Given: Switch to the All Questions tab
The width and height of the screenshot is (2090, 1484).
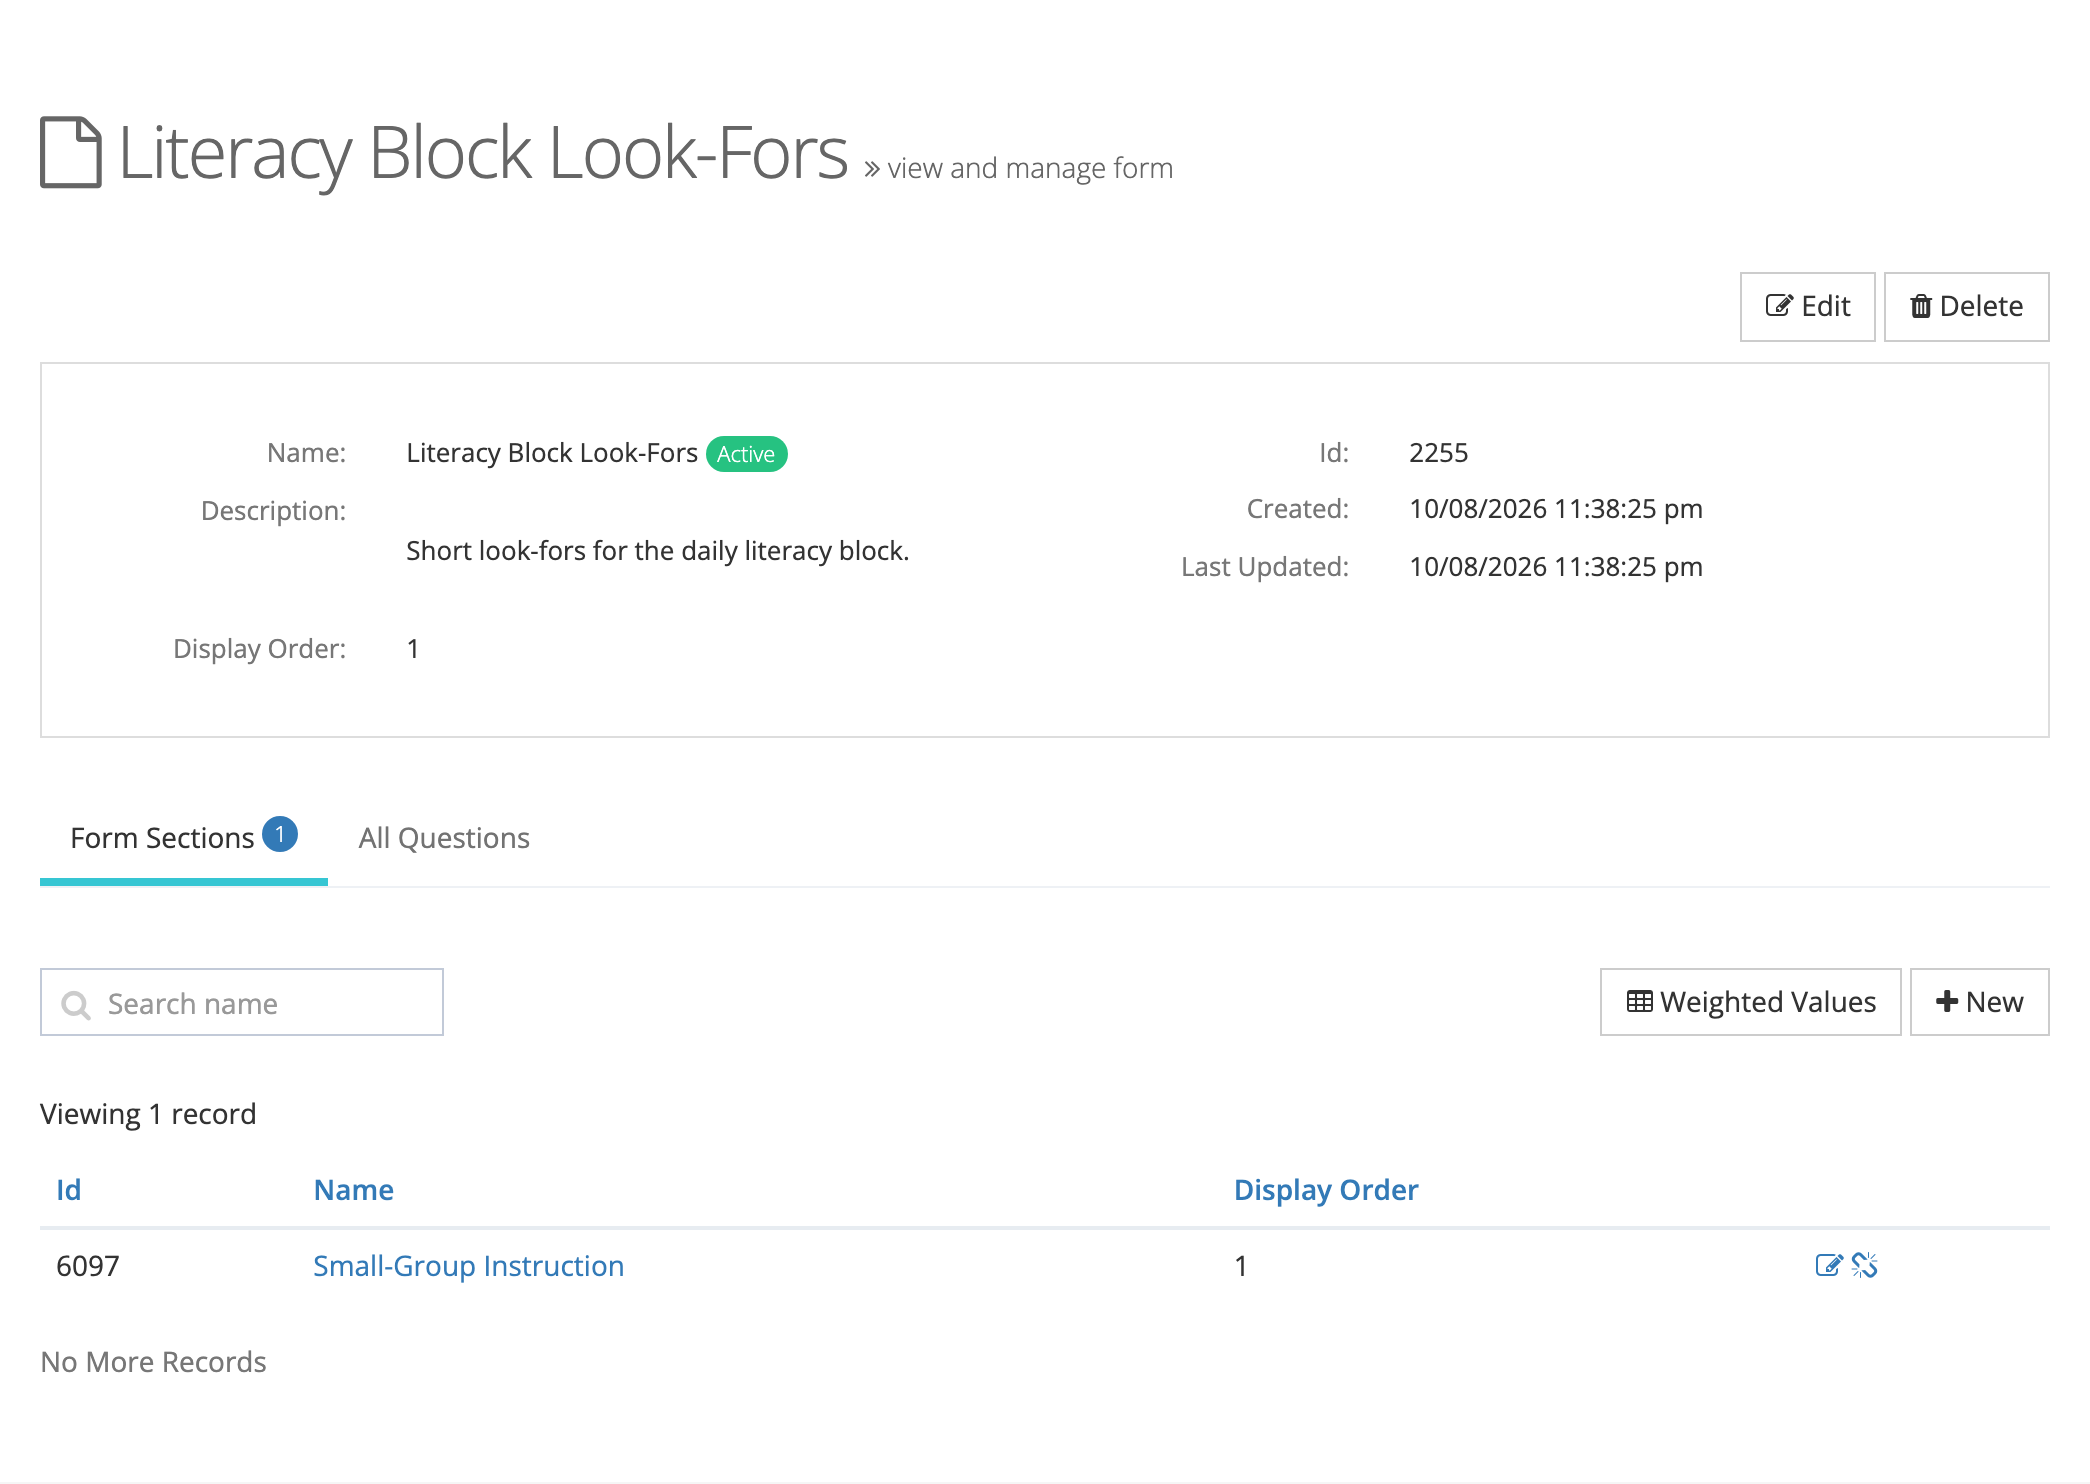Looking at the screenshot, I should [444, 837].
